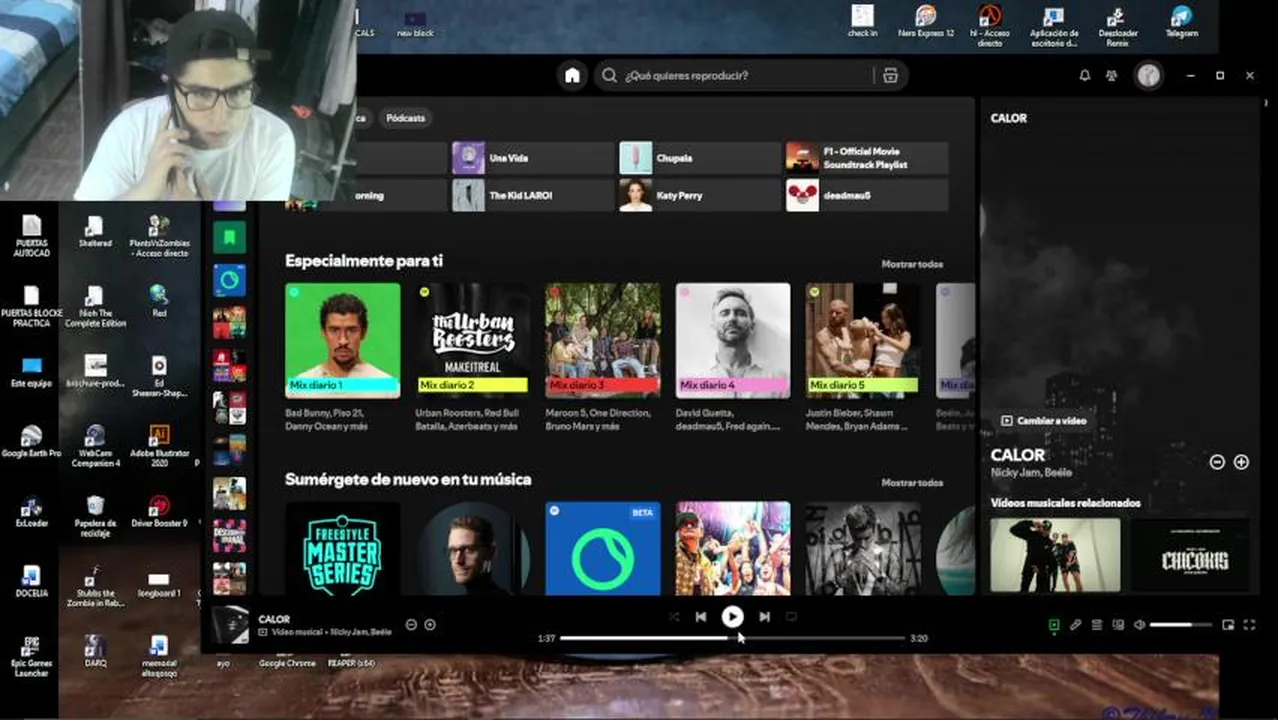Open the Browse icon in search bar
The width and height of the screenshot is (1278, 720).
(890, 76)
